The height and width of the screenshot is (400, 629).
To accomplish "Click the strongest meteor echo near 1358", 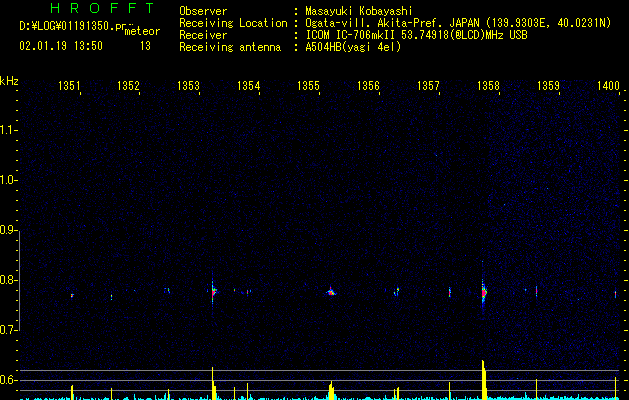I will point(483,292).
